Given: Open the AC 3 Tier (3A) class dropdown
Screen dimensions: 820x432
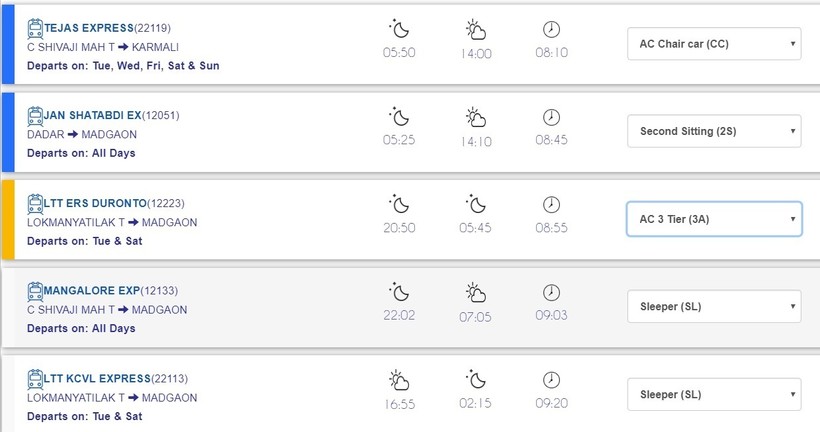Looking at the screenshot, I should 714,219.
